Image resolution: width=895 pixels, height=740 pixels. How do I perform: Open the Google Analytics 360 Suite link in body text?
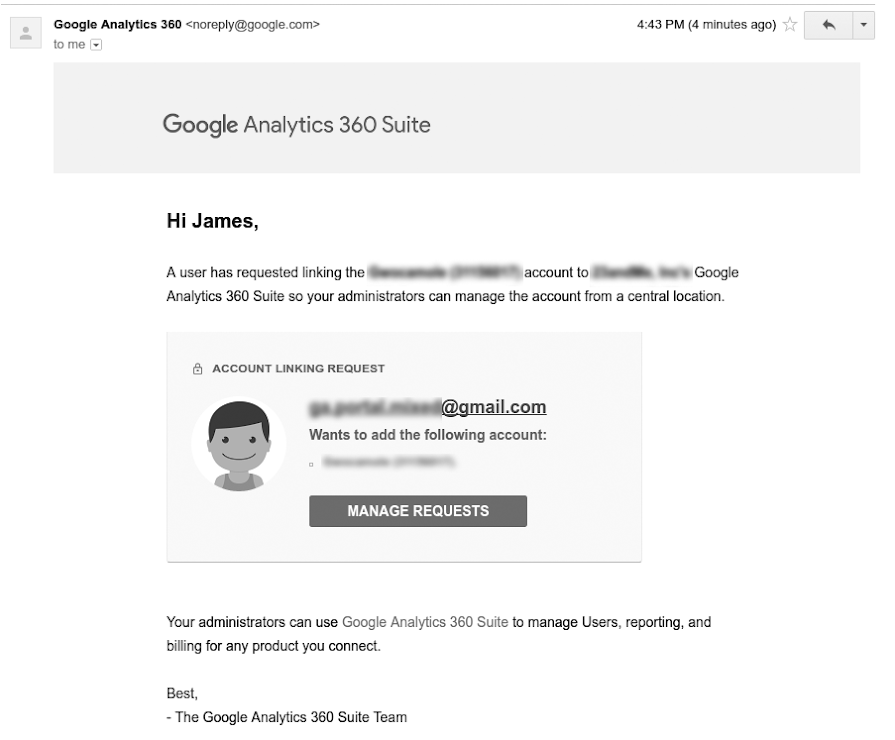[425, 622]
